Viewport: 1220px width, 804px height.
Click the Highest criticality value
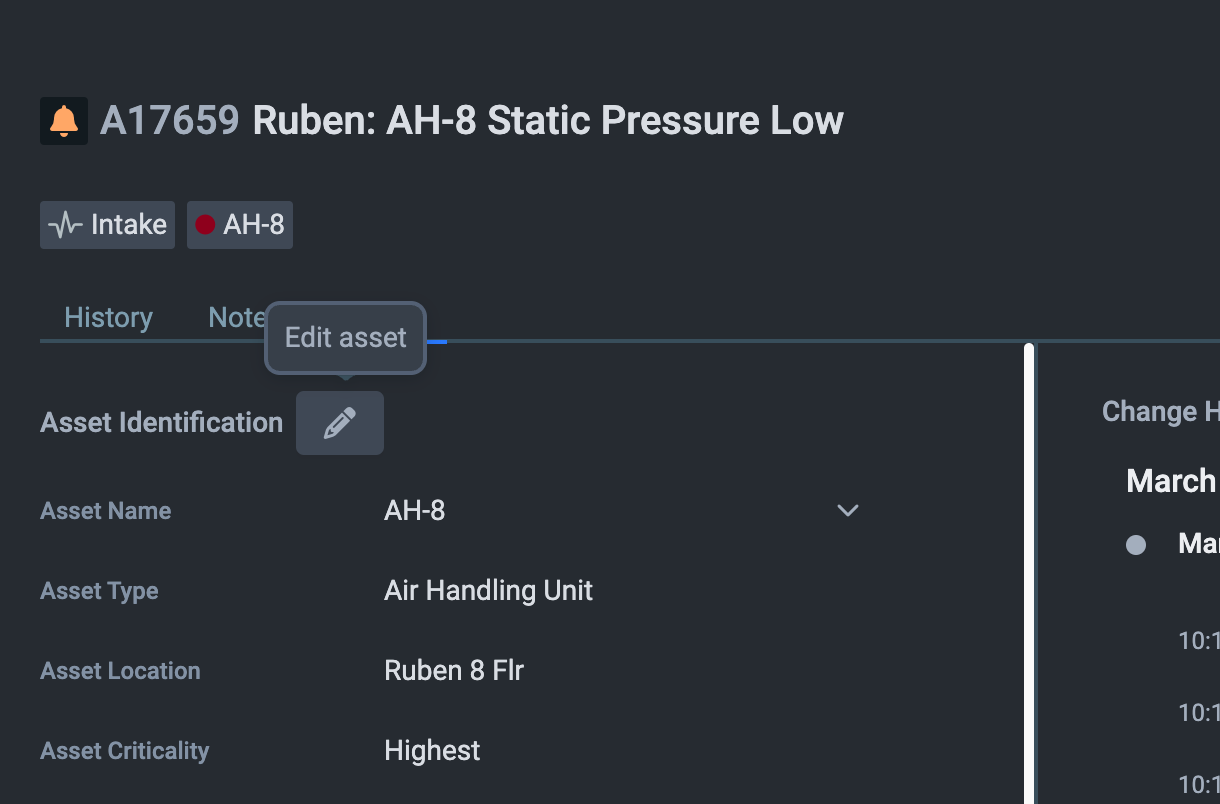(432, 751)
